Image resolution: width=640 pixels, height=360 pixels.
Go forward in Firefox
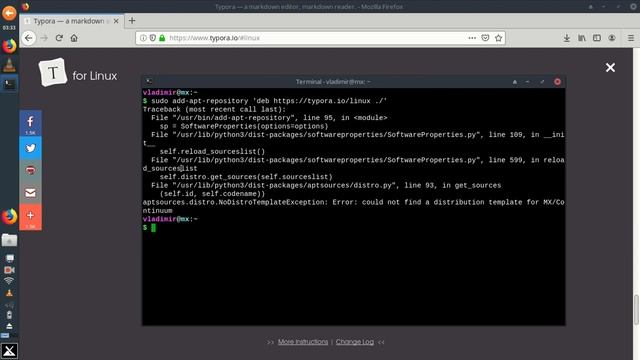[44, 38]
